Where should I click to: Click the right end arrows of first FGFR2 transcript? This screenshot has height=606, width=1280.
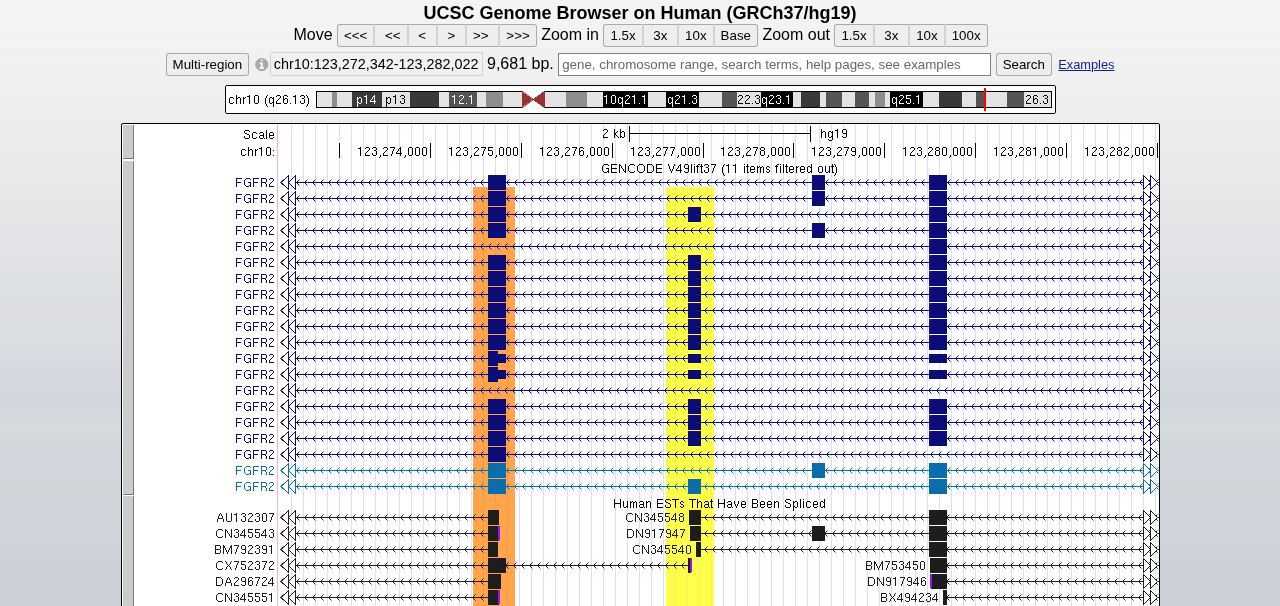click(1151, 183)
